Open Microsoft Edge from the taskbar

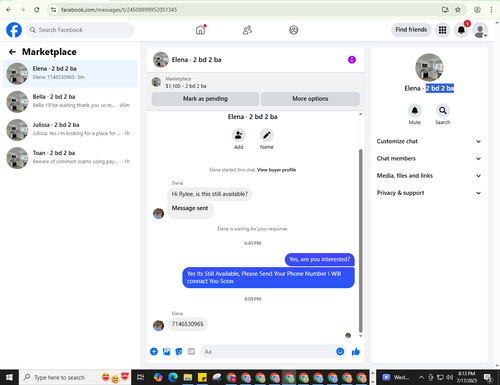tap(173, 377)
